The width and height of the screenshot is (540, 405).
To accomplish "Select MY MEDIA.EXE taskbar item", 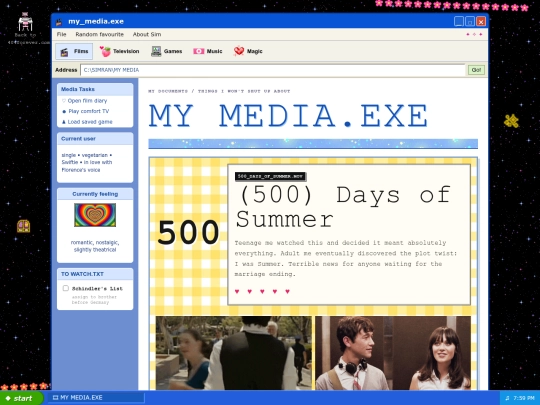I will click(x=96, y=398).
